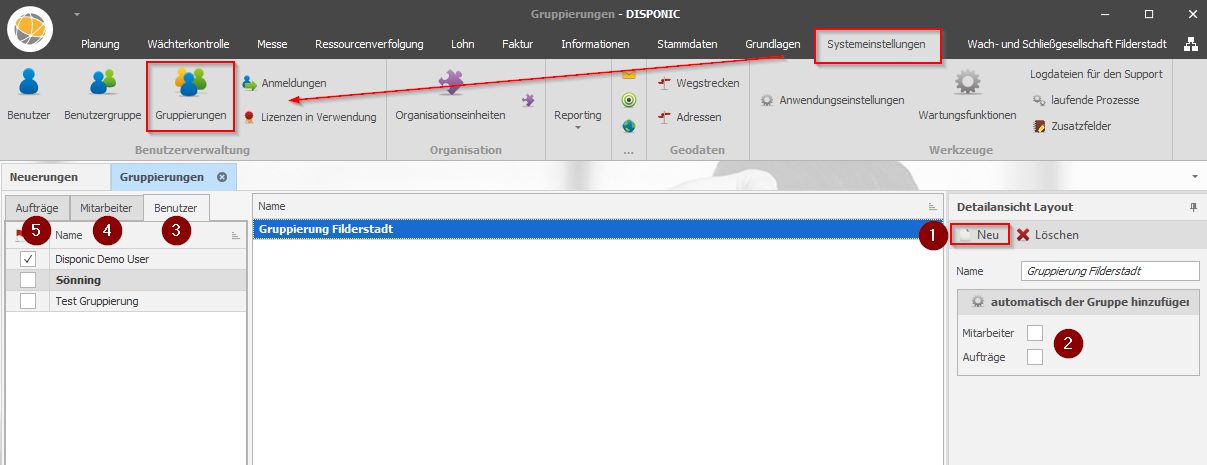1207x465 pixels.
Task: Open the Stammdaten ribbon tab
Action: (687, 44)
